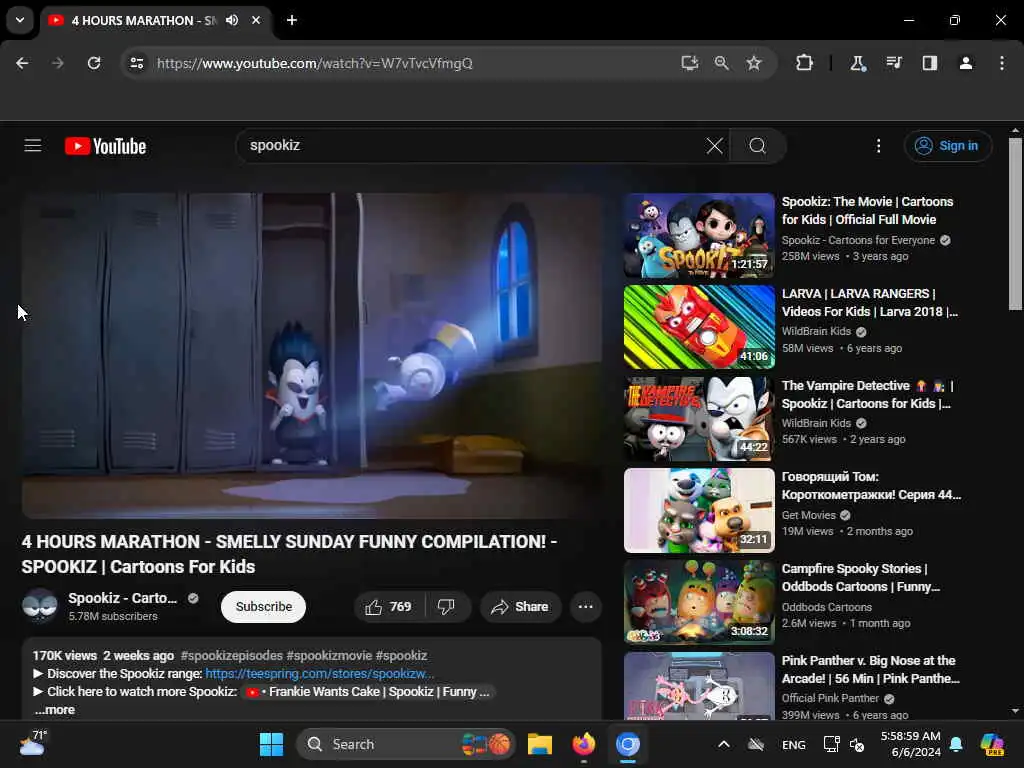Open File Explorer from taskbar

click(540, 744)
